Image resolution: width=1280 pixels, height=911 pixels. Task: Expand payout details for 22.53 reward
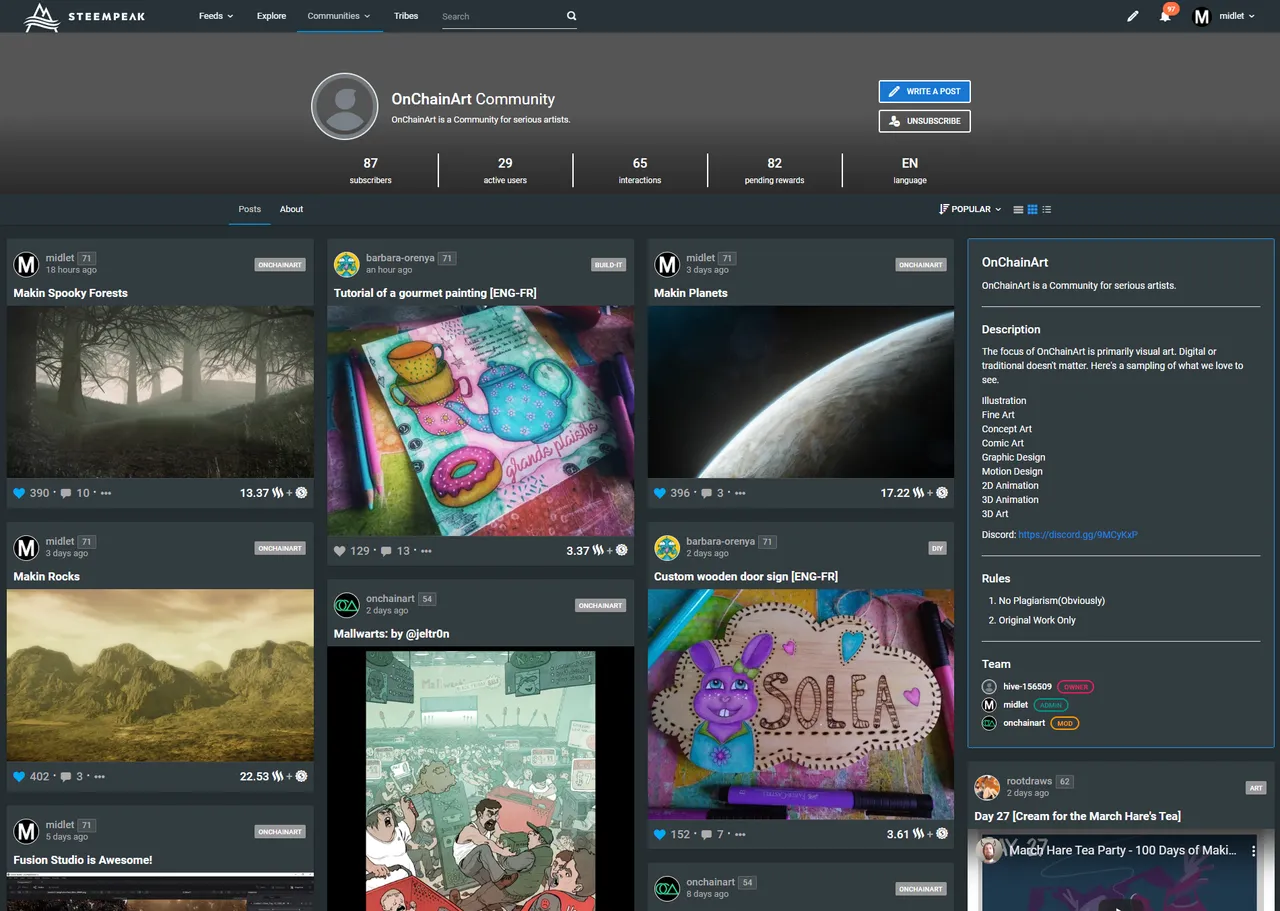(x=273, y=776)
